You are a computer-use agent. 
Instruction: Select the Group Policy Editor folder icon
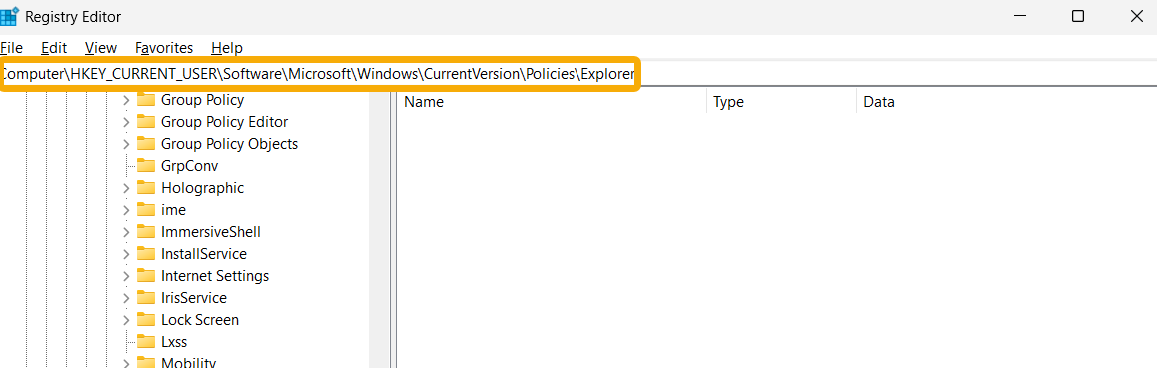click(x=146, y=122)
